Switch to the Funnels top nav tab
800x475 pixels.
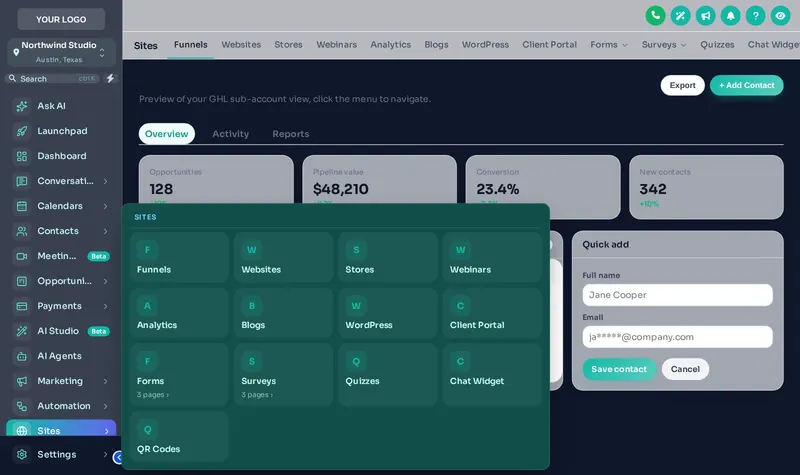[x=190, y=45]
